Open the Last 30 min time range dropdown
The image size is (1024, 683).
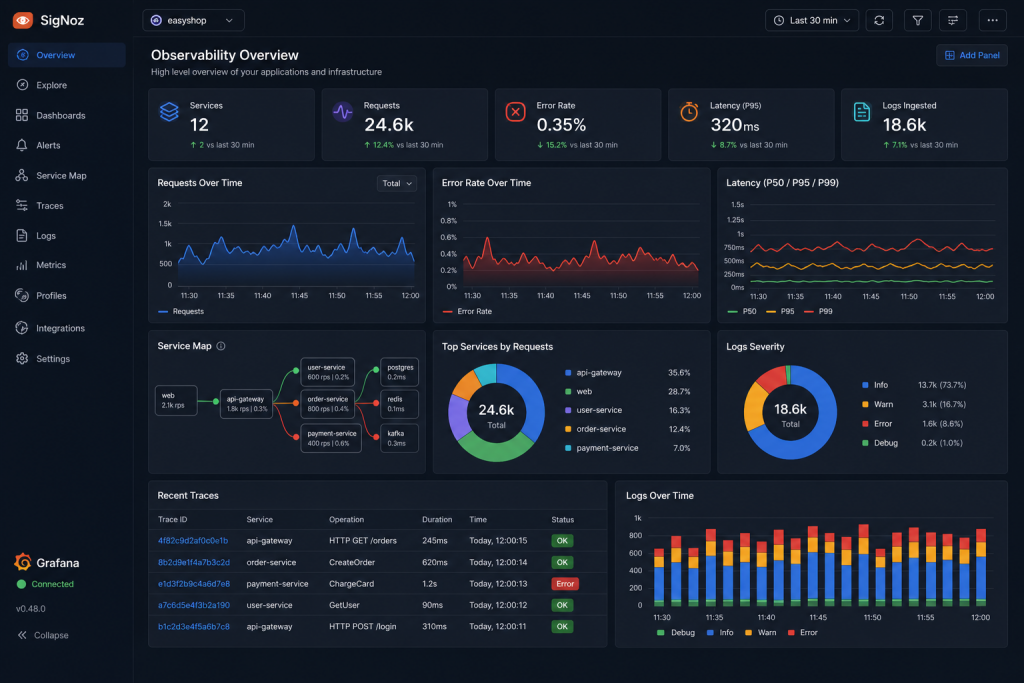tap(812, 20)
